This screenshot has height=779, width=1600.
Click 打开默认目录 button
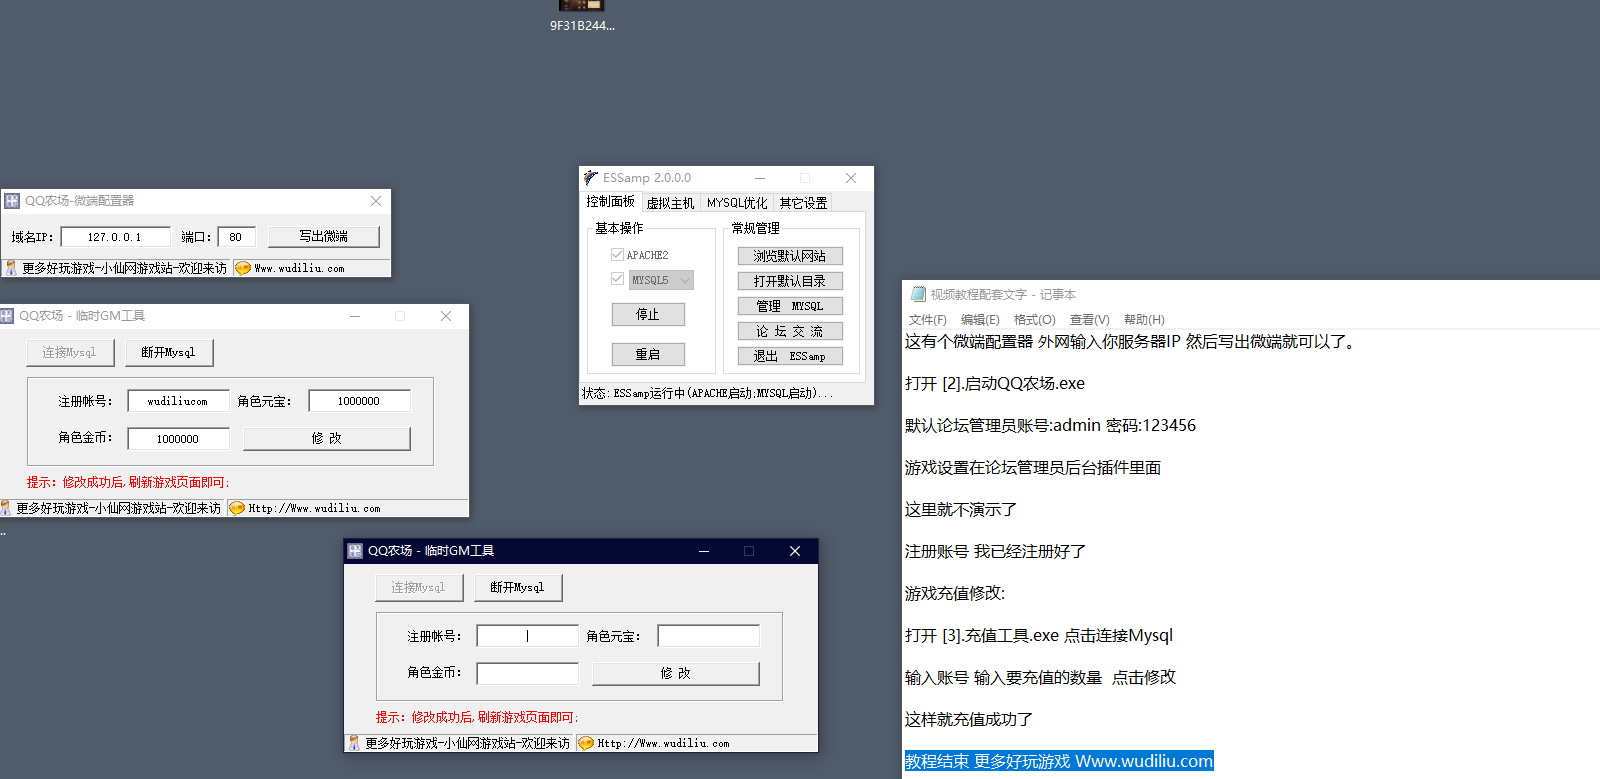click(x=790, y=281)
